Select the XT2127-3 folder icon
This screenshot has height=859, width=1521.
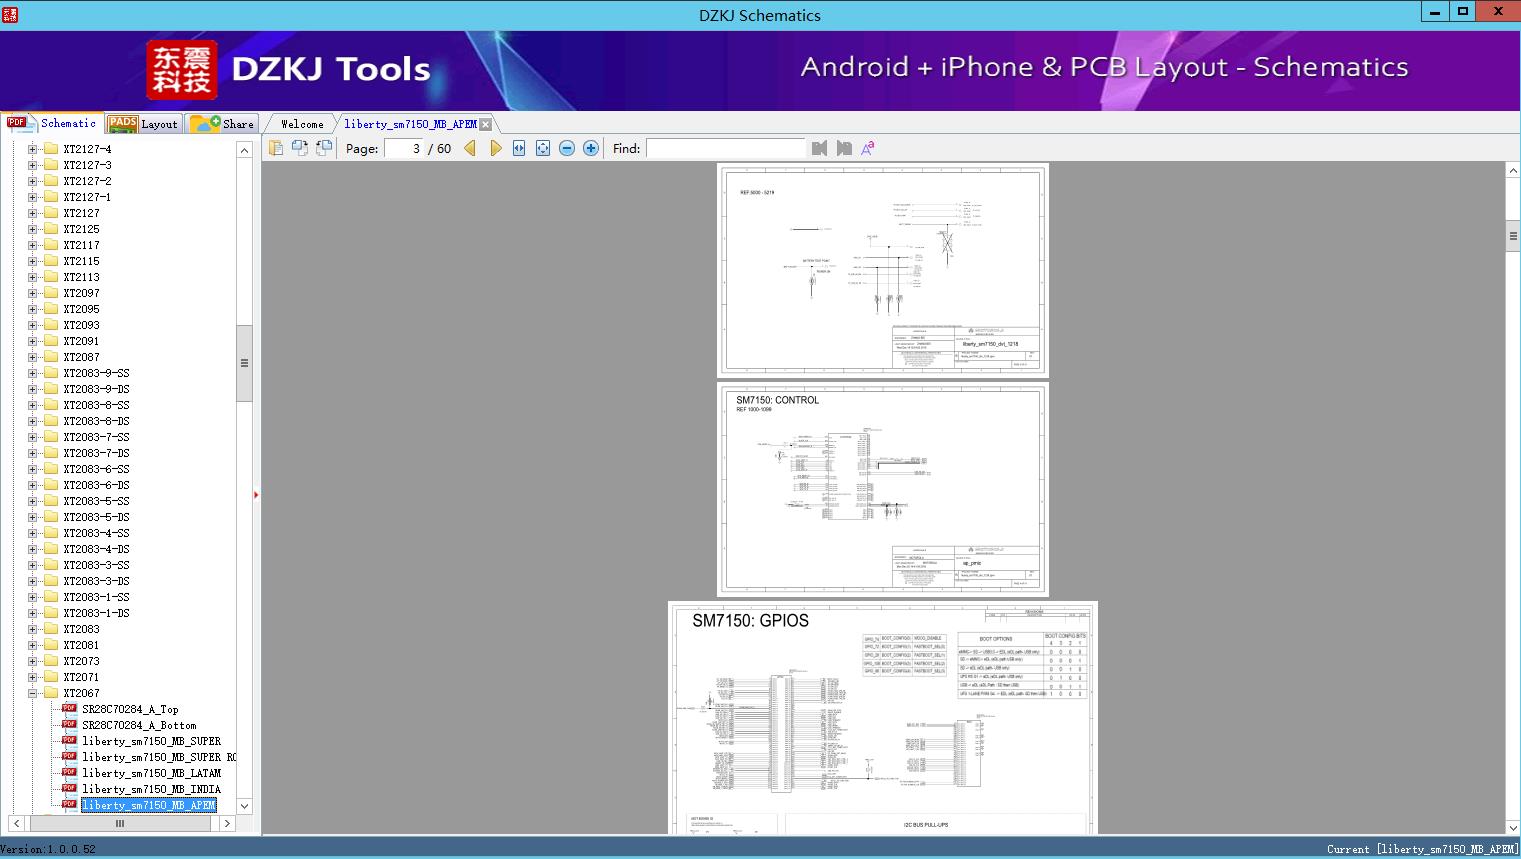(x=51, y=165)
